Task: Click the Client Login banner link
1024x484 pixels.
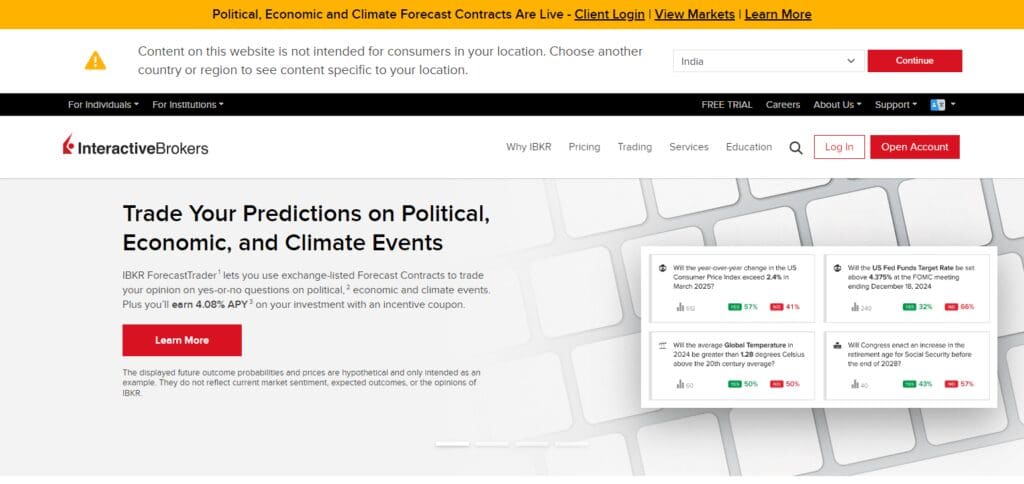Action: (x=609, y=14)
